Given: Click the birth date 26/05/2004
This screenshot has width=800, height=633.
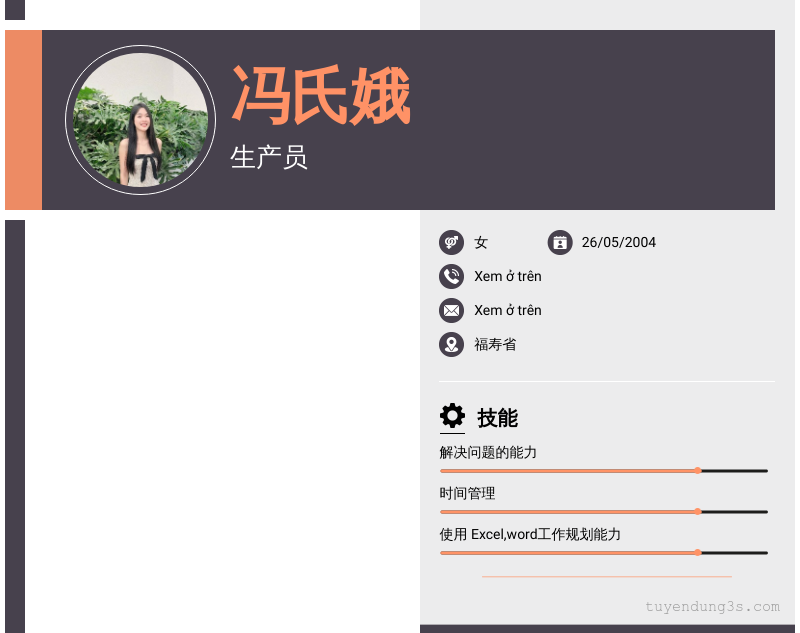Looking at the screenshot, I should click(x=618, y=243).
